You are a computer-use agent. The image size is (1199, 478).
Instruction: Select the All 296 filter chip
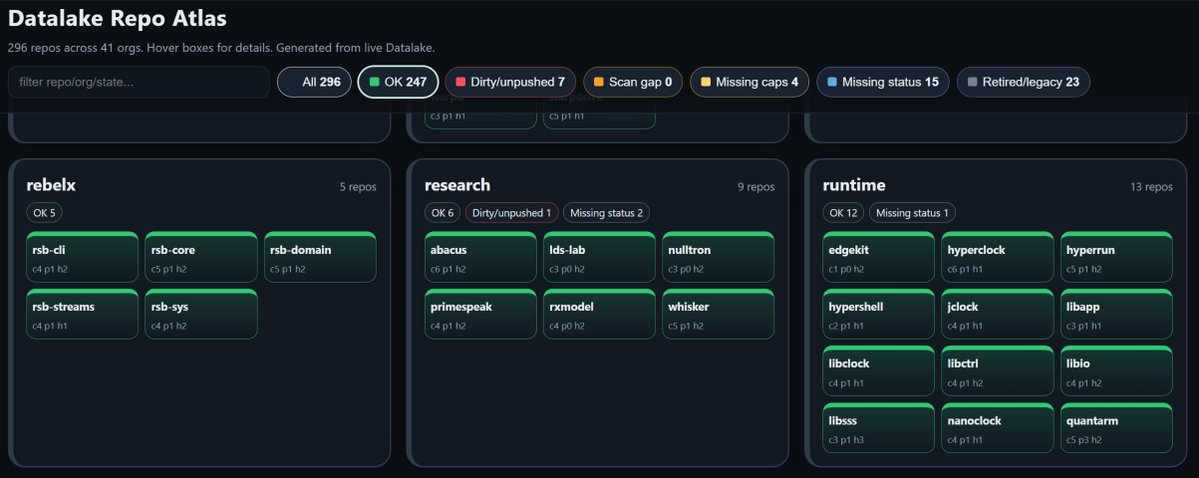[x=314, y=82]
